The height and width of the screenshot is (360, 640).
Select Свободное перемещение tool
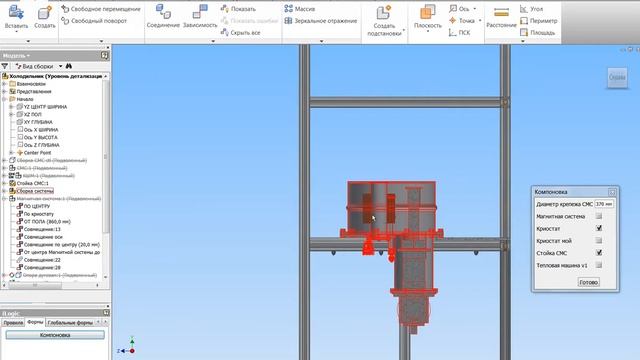coord(101,9)
